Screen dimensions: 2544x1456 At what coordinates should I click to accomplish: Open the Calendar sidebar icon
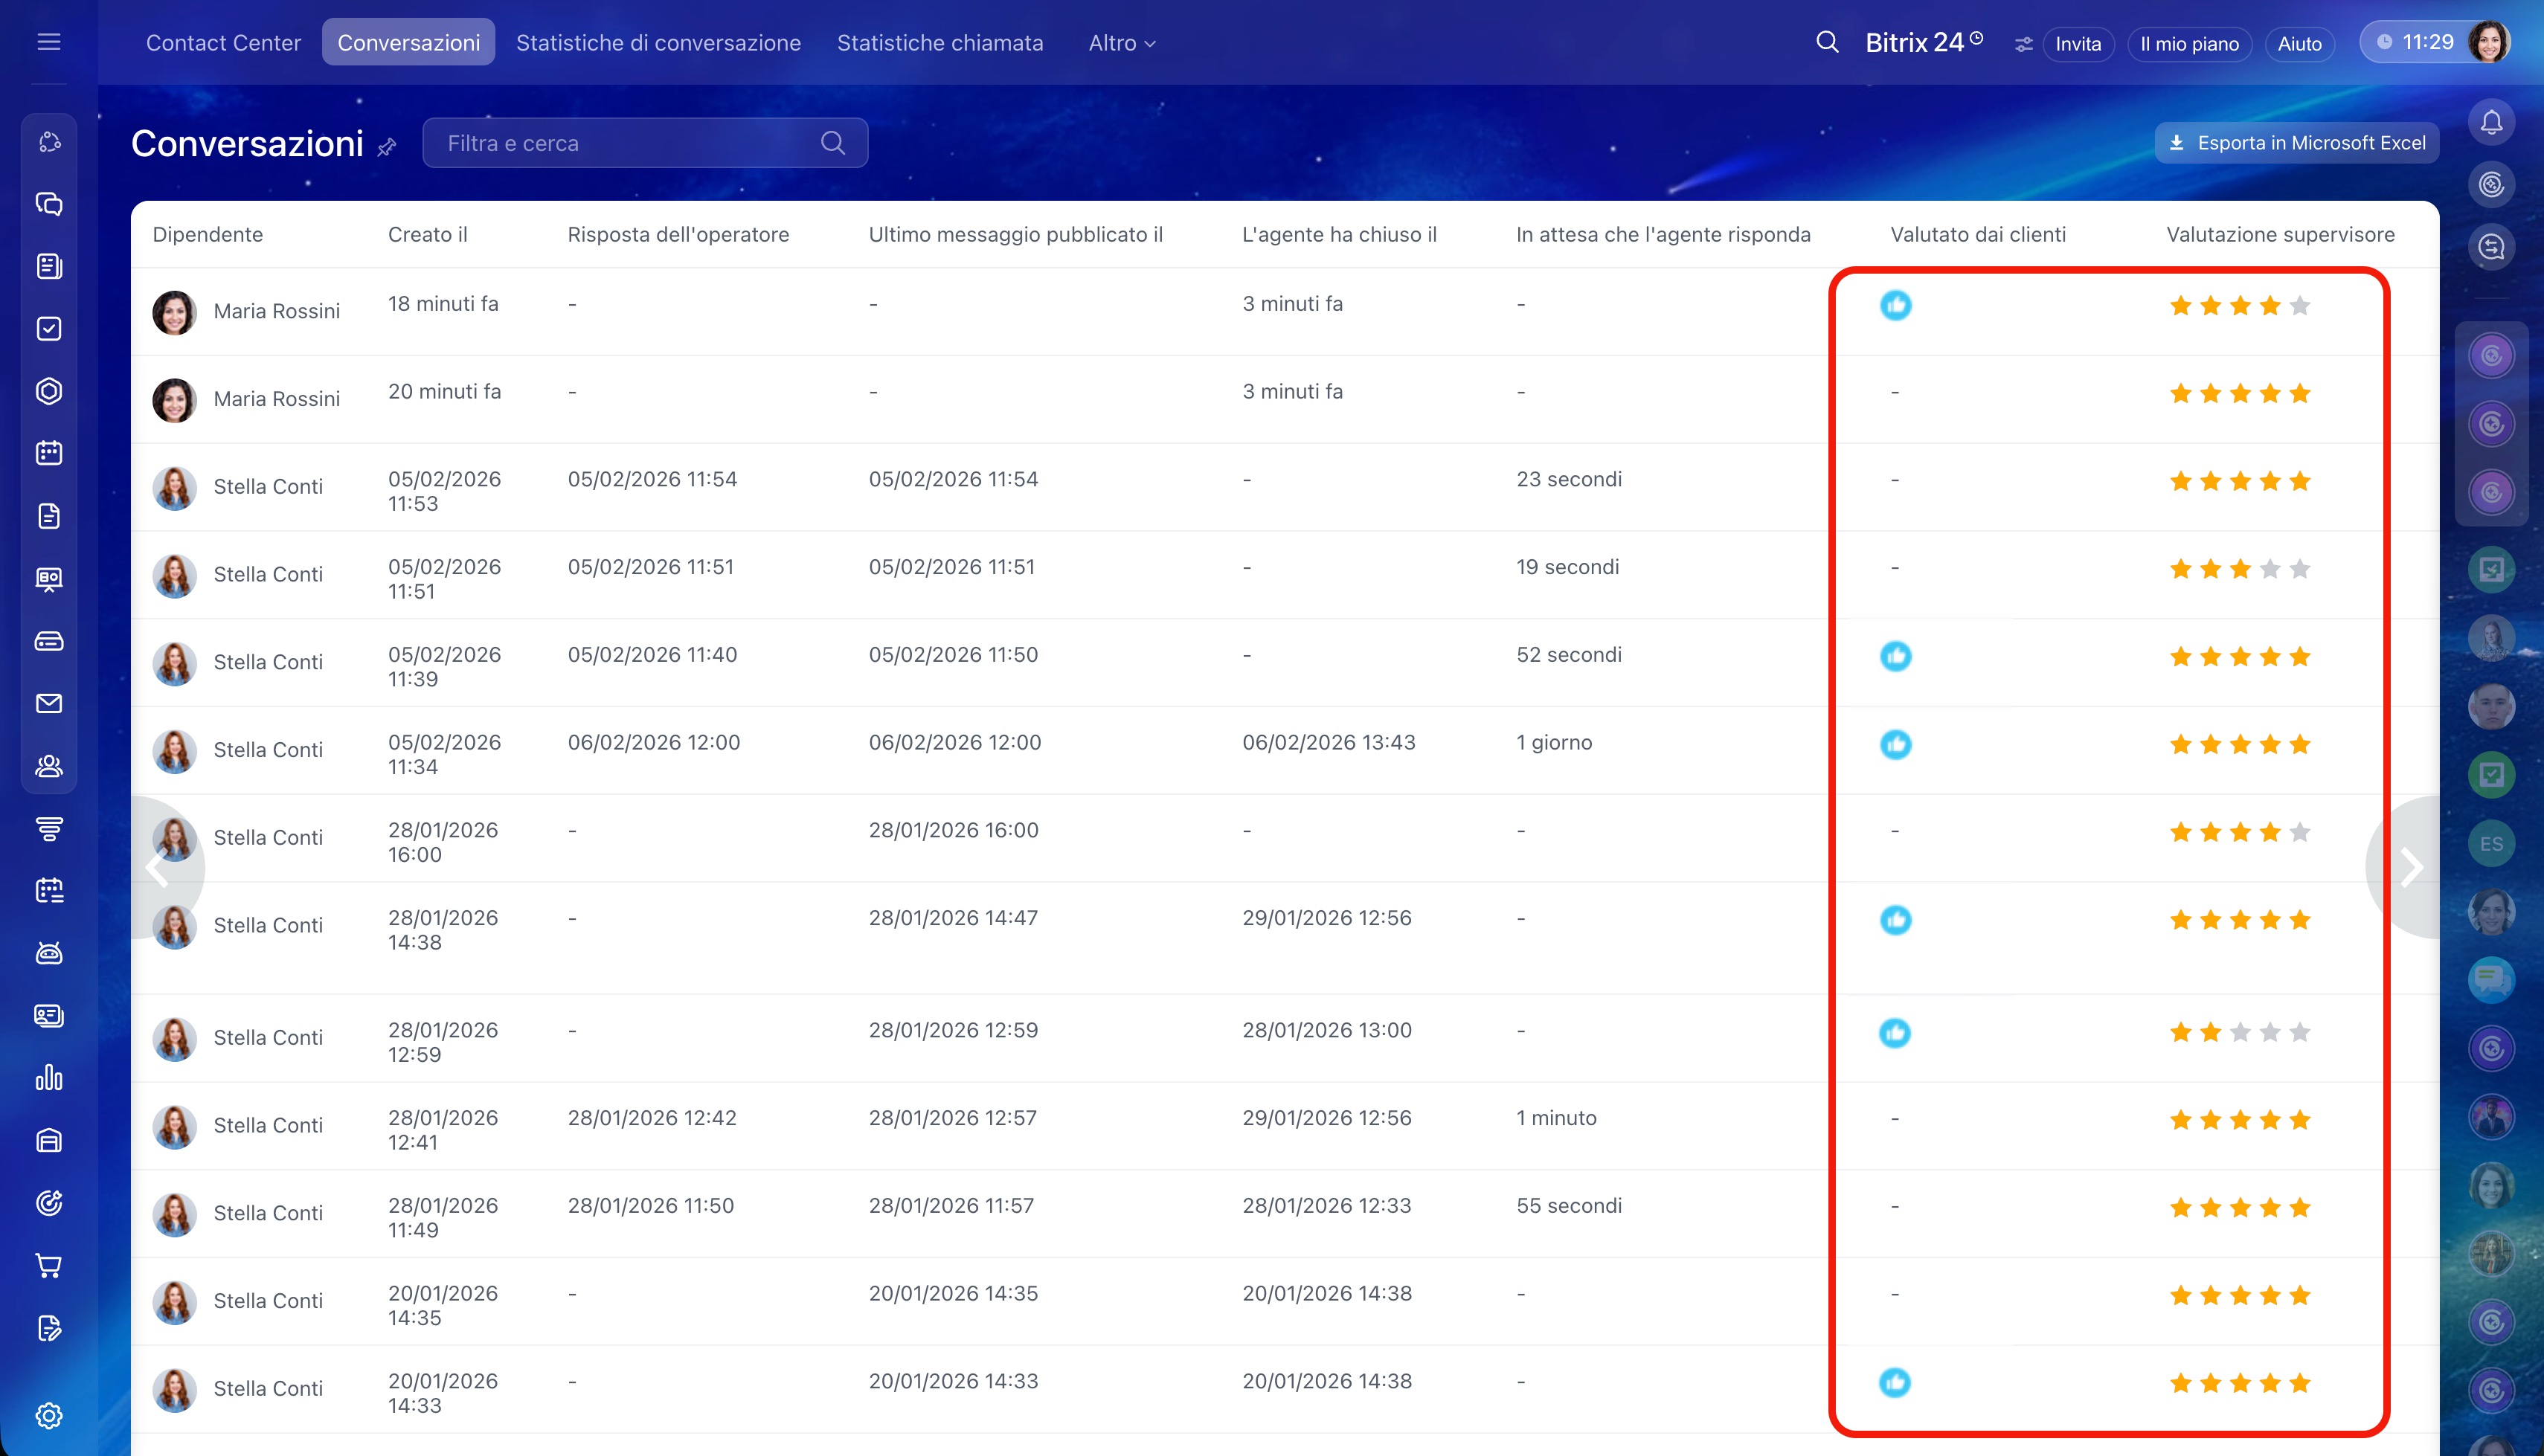tap(49, 453)
